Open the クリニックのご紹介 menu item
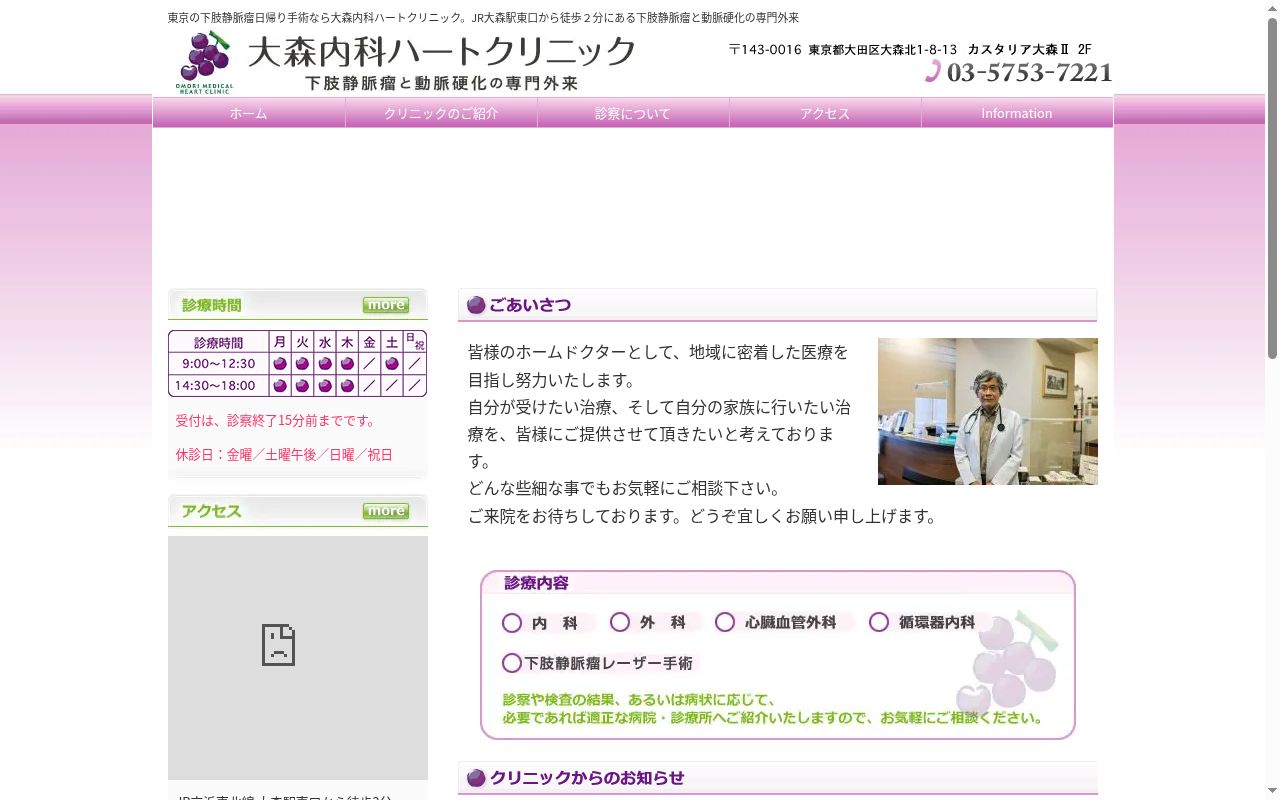 (441, 113)
